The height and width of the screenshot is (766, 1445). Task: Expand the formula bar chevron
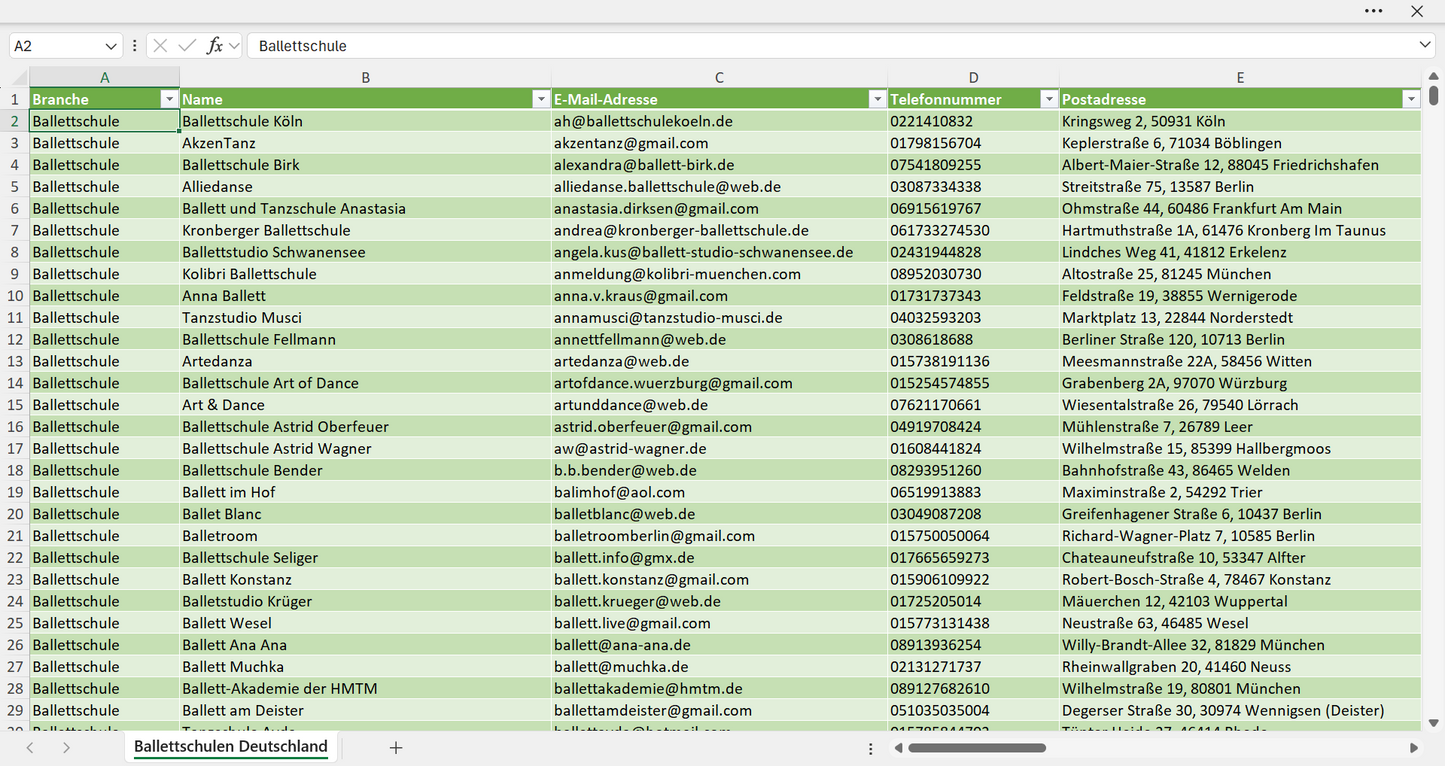(1425, 46)
